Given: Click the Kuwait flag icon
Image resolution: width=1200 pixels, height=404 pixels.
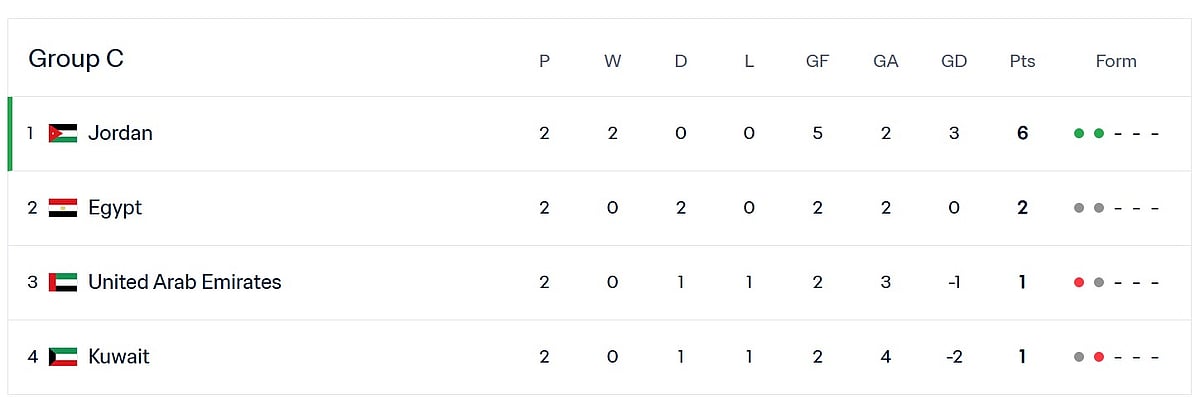Looking at the screenshot, I should click(x=62, y=357).
